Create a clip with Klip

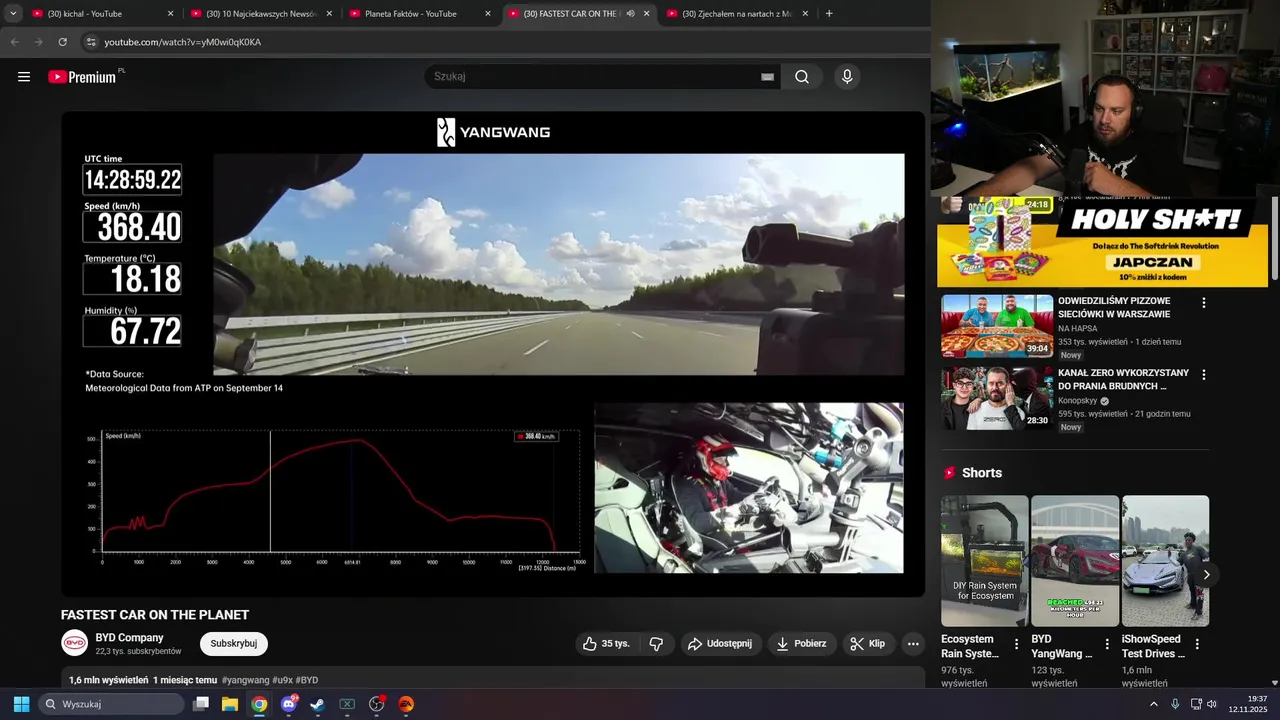tap(868, 643)
